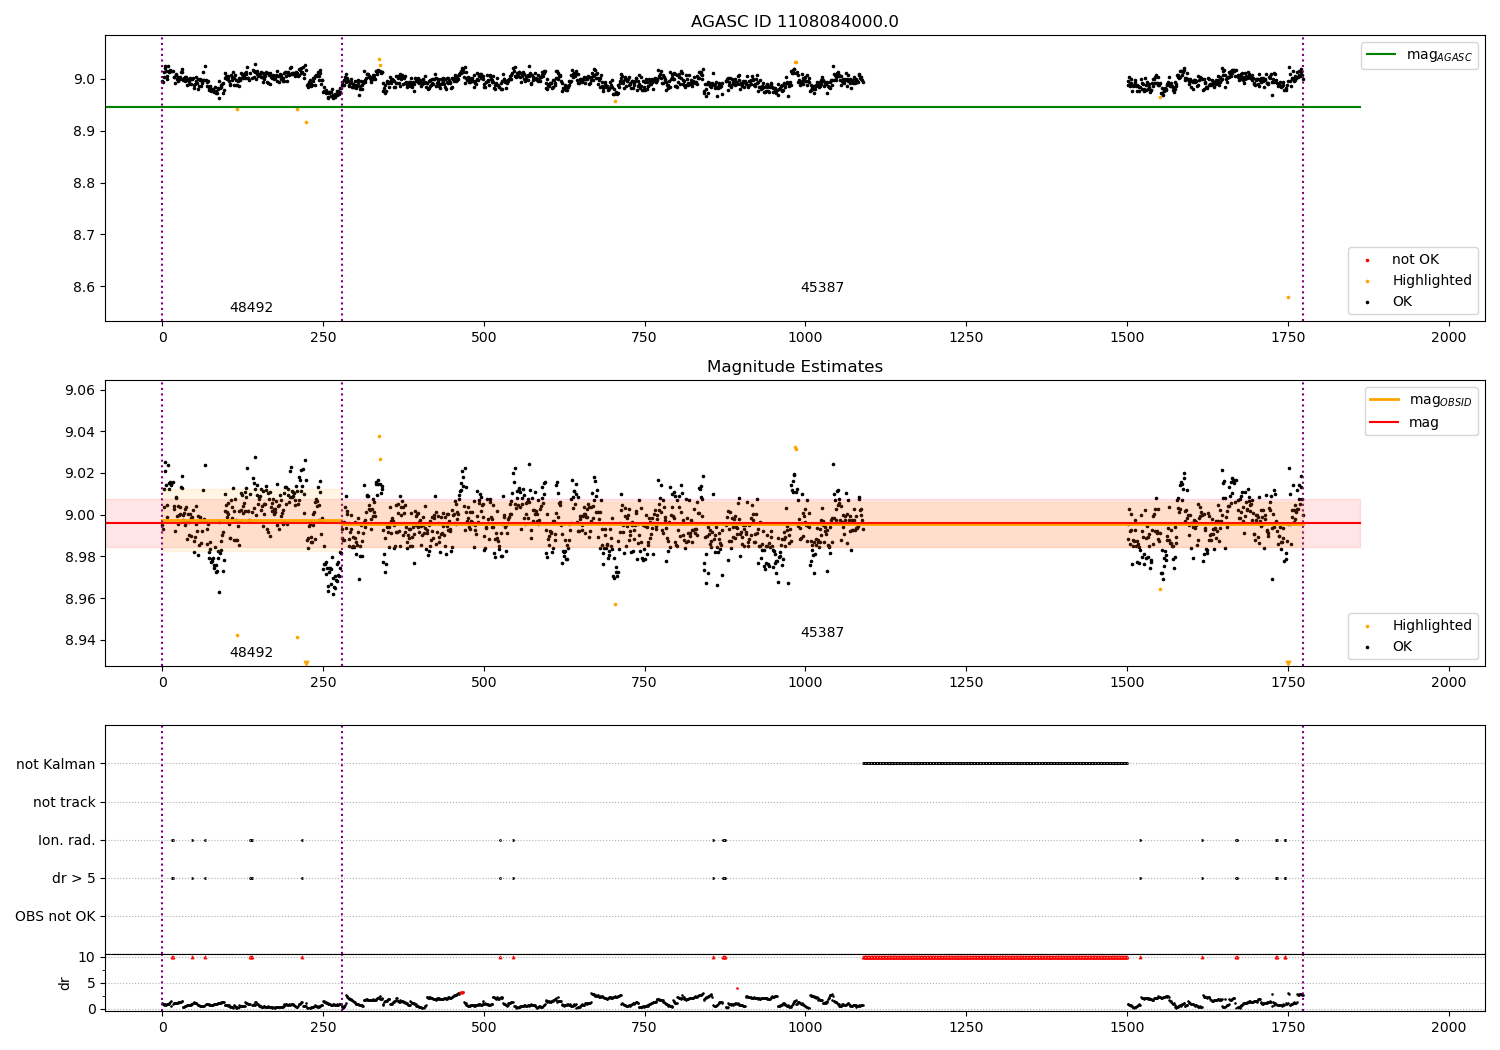This screenshot has height=1050, width=1500.
Task: Select mag OBSID legend label in middle plot
Action: [1440, 400]
